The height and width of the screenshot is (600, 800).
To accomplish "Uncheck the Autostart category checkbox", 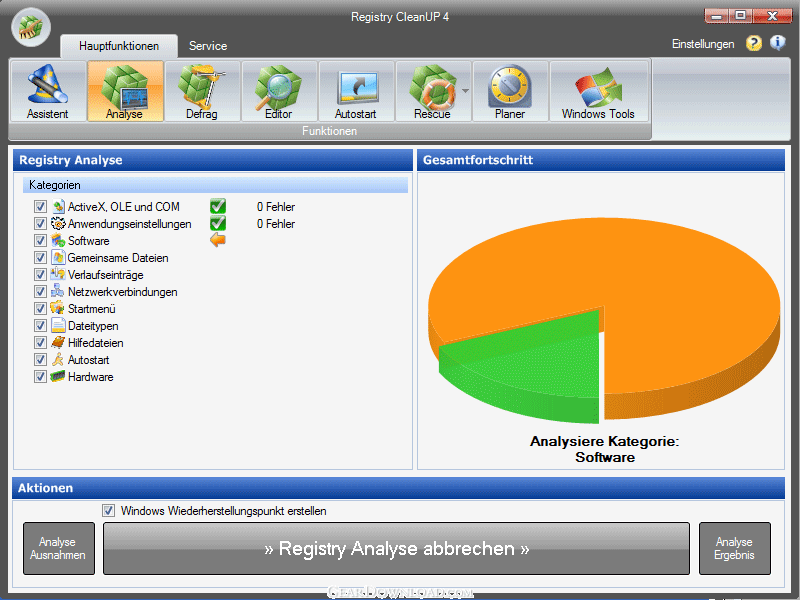I will 40,360.
